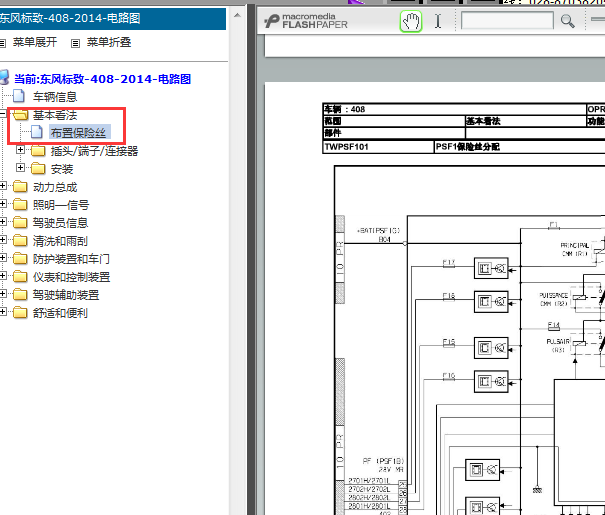The height and width of the screenshot is (515, 605).
Task: Click the folder icon of 安装
Action: point(38,169)
